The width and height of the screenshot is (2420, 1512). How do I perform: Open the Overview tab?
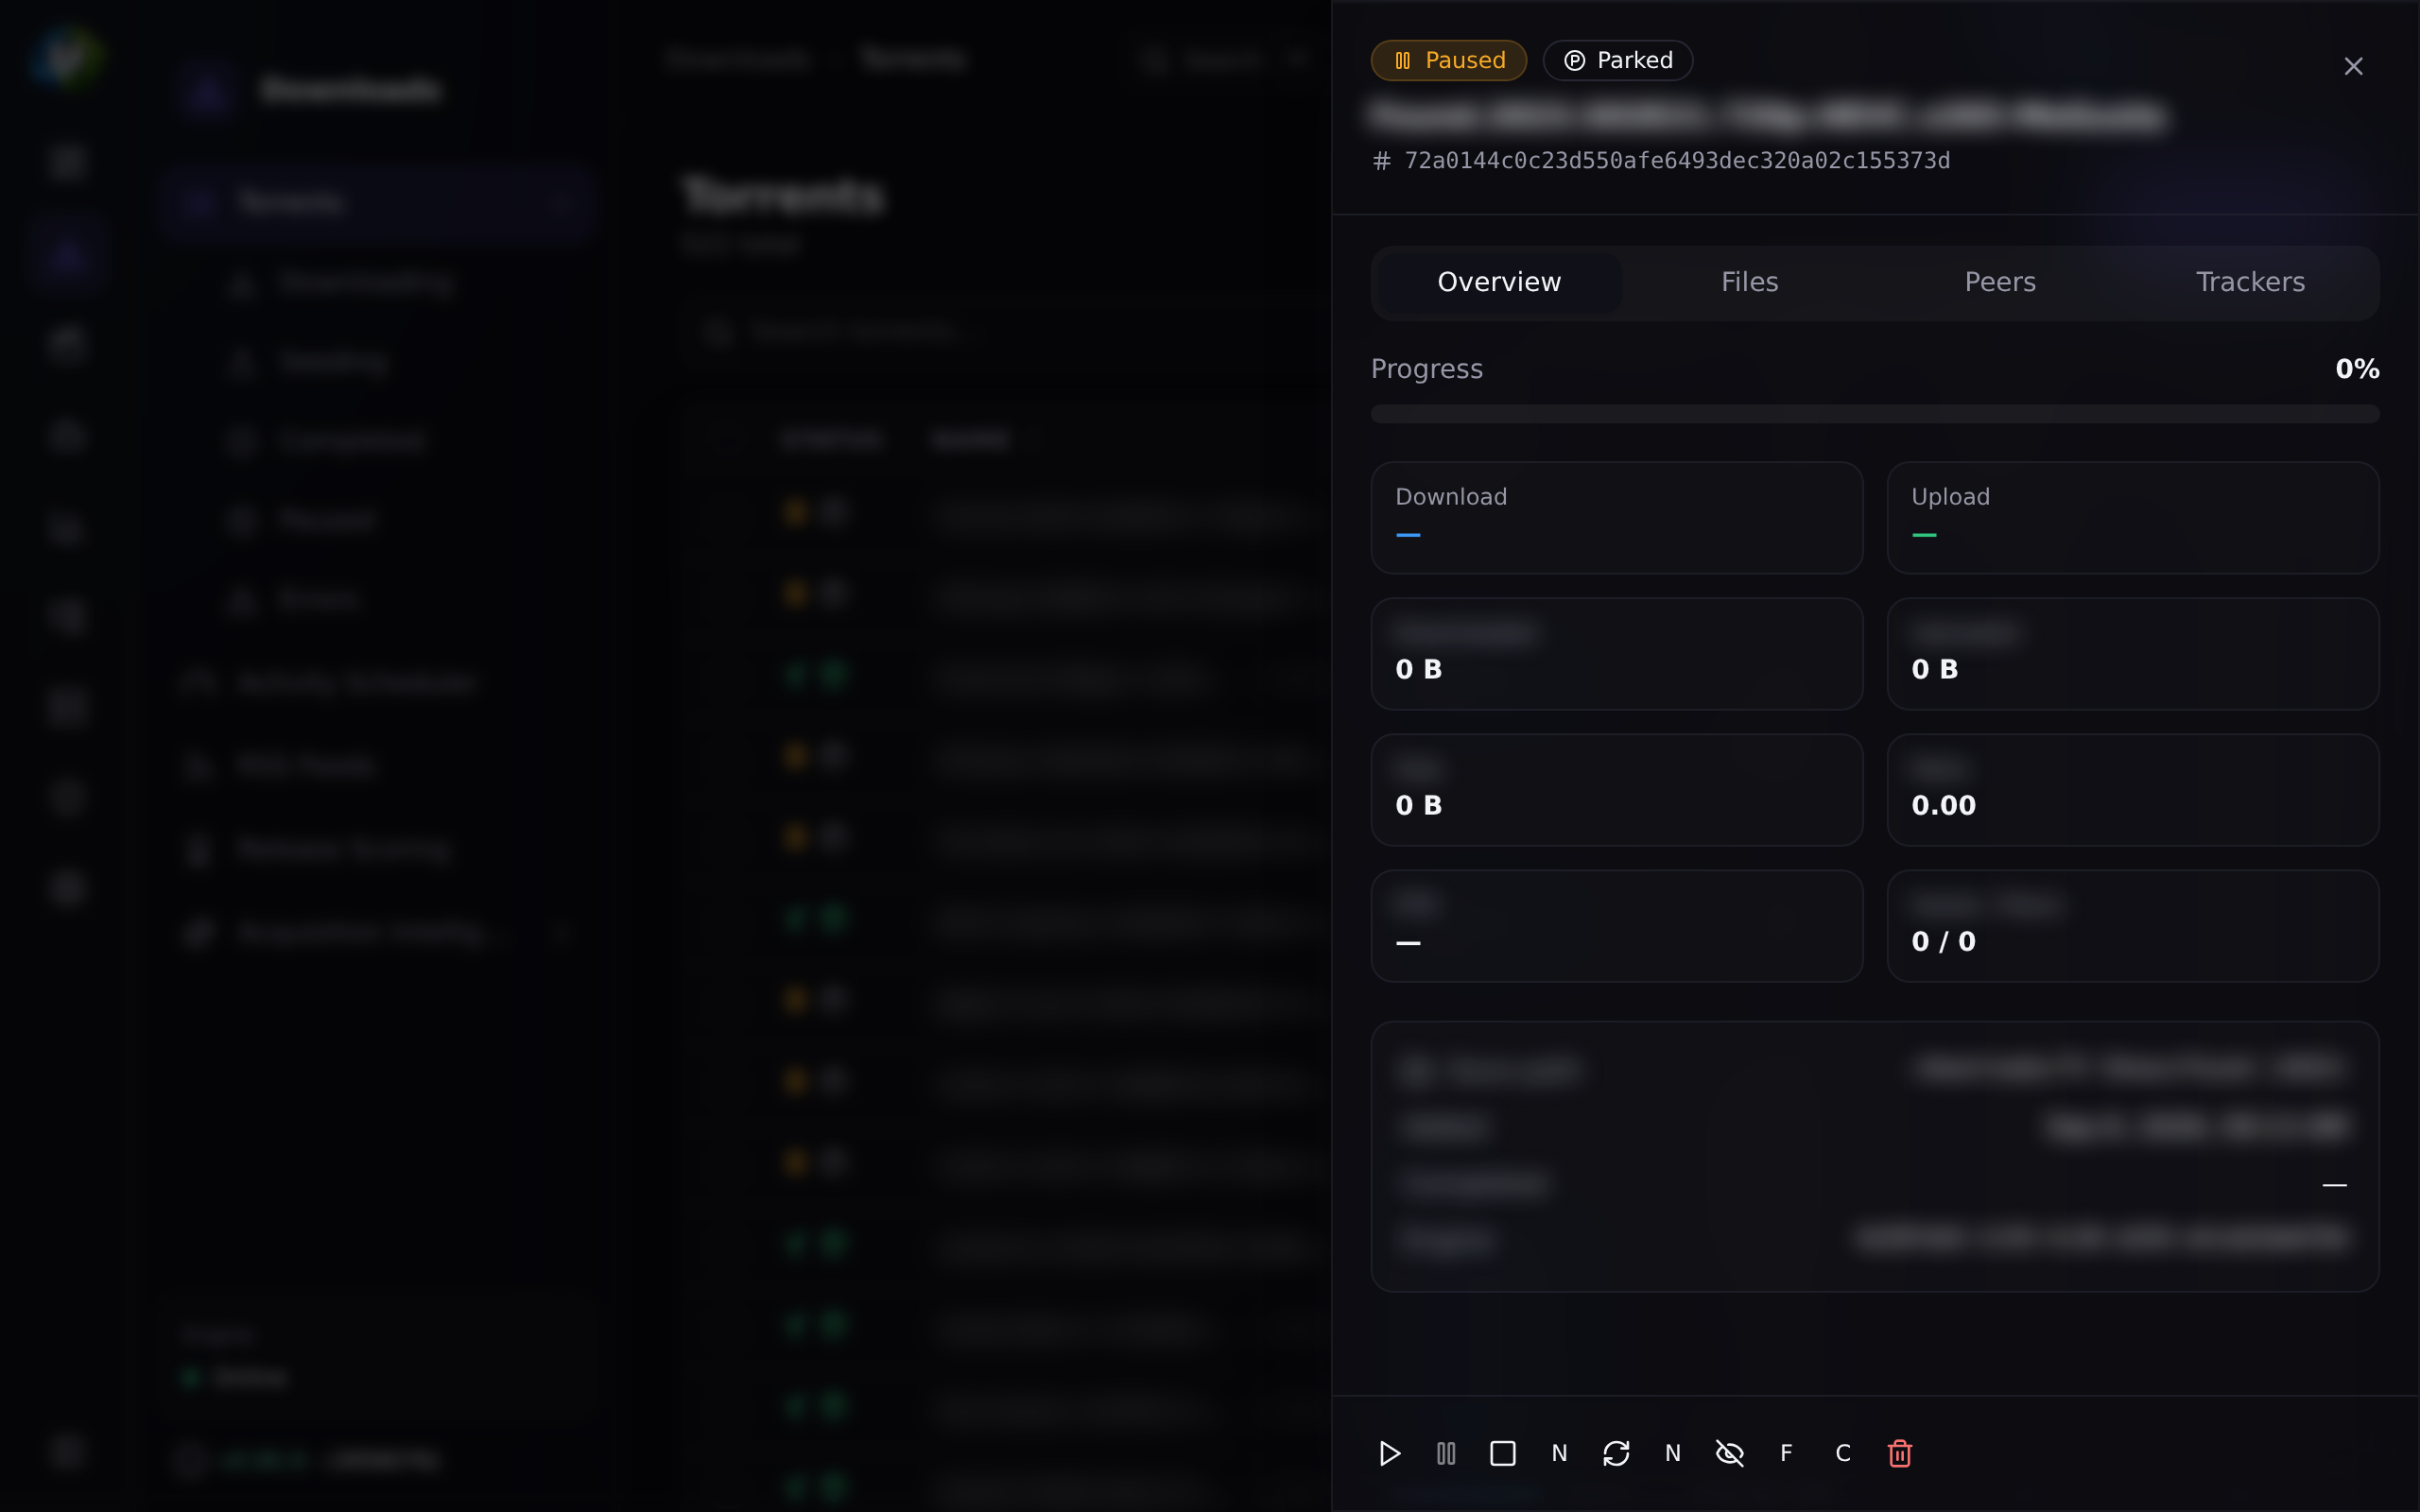[1499, 282]
